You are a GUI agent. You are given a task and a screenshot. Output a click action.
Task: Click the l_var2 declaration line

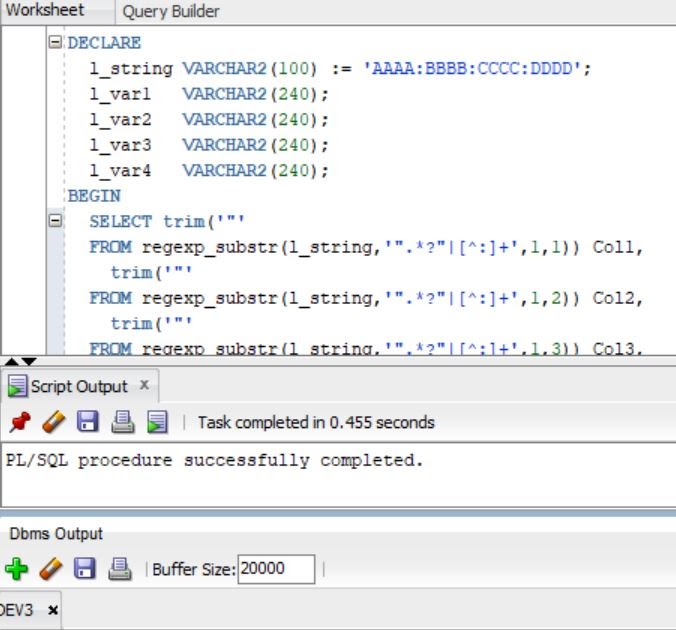209,119
